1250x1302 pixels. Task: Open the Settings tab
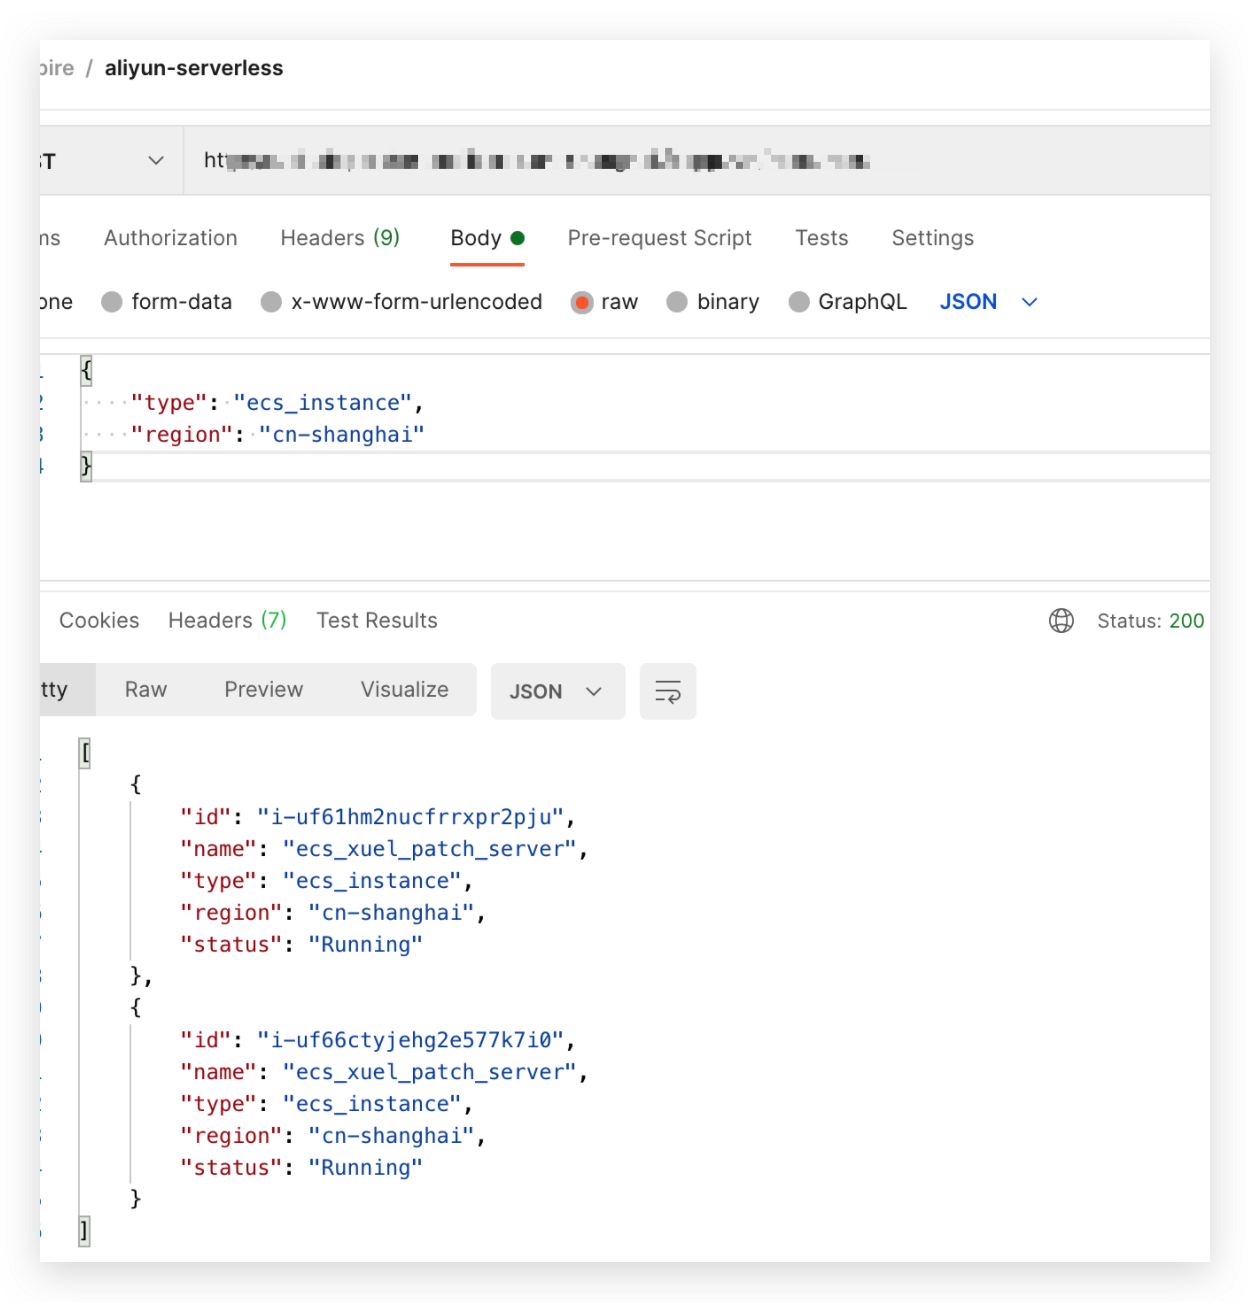point(932,238)
